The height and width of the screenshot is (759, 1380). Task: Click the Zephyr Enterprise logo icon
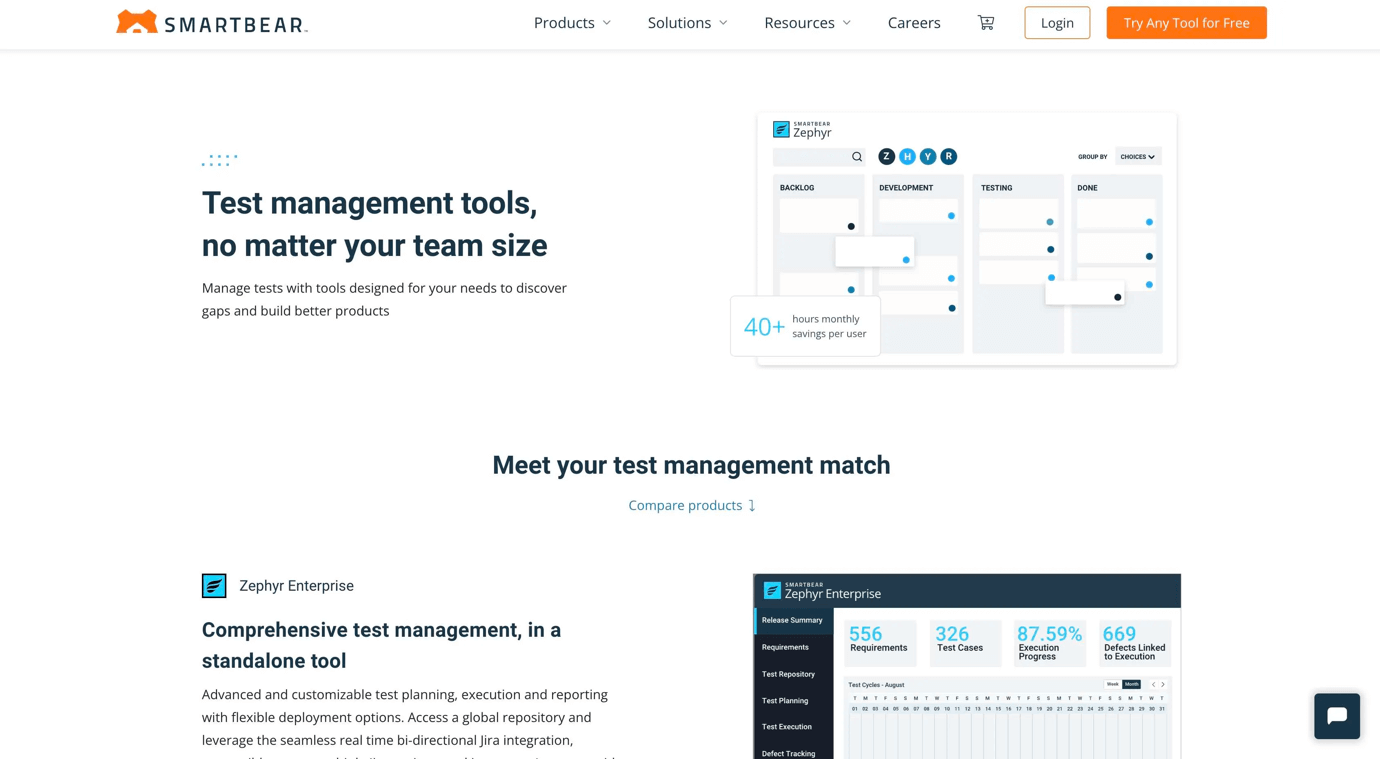coord(214,586)
